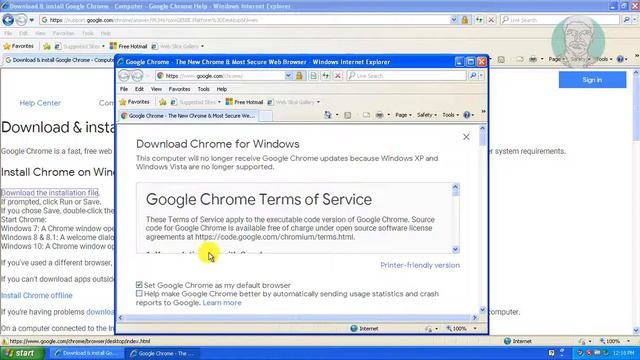Image resolution: width=640 pixels, height=360 pixels.
Task: Click the Help icon in the background window's command bar
Action: click(620, 59)
